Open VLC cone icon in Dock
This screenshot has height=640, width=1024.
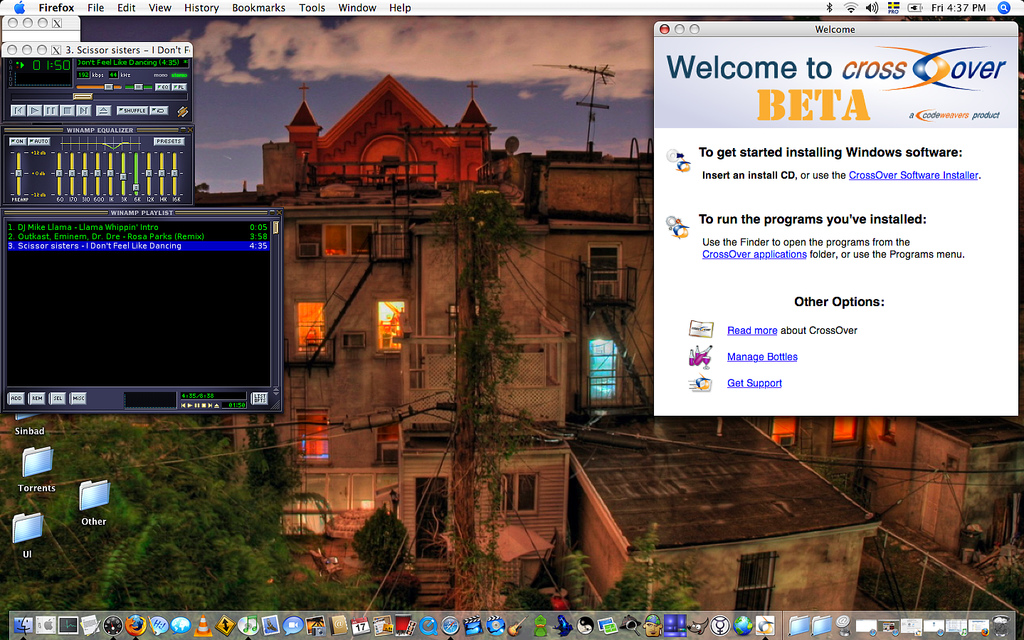point(202,626)
